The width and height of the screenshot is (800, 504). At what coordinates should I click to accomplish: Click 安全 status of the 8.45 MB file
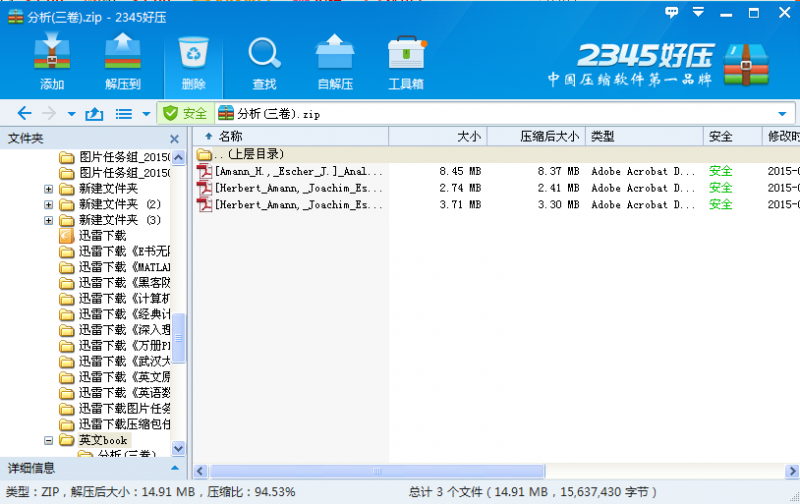tap(720, 171)
